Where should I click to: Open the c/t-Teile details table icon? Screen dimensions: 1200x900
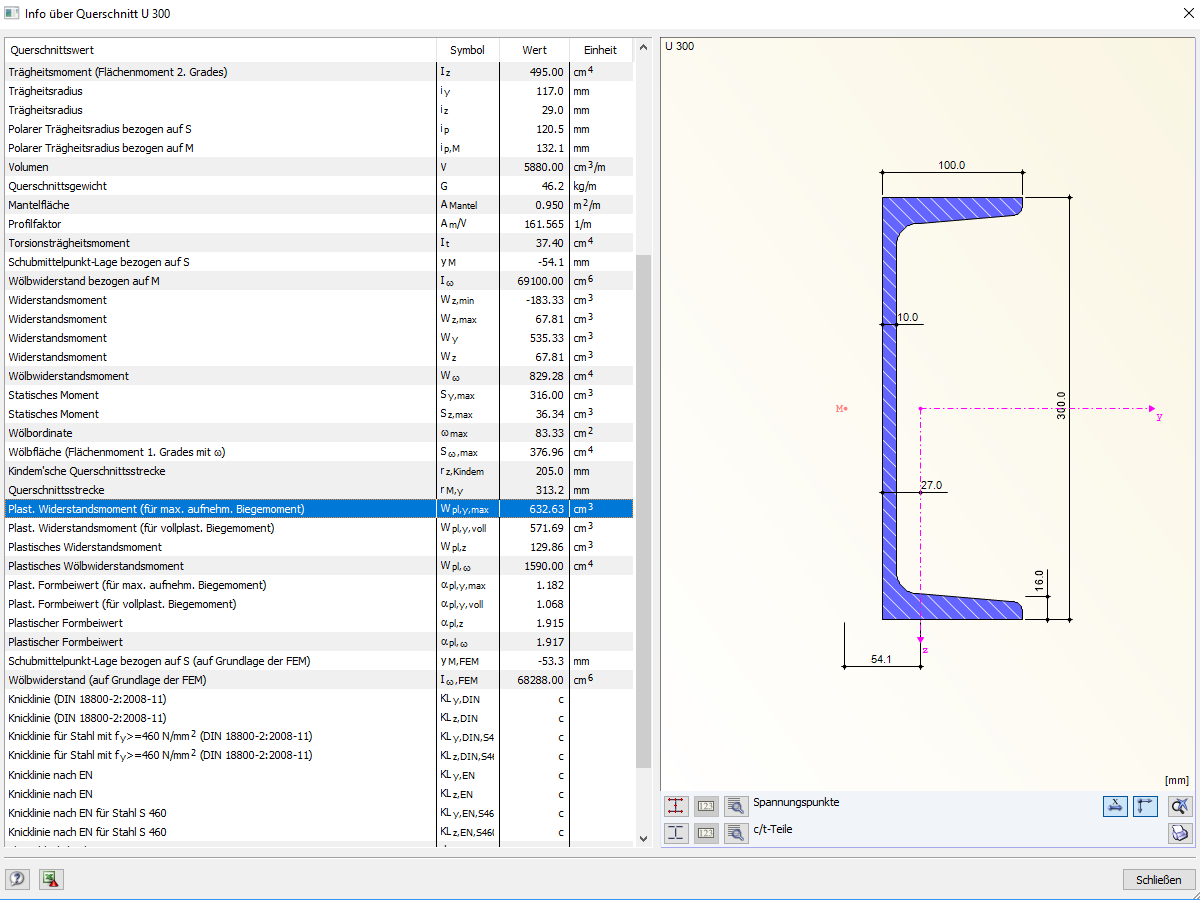pyautogui.click(x=736, y=833)
